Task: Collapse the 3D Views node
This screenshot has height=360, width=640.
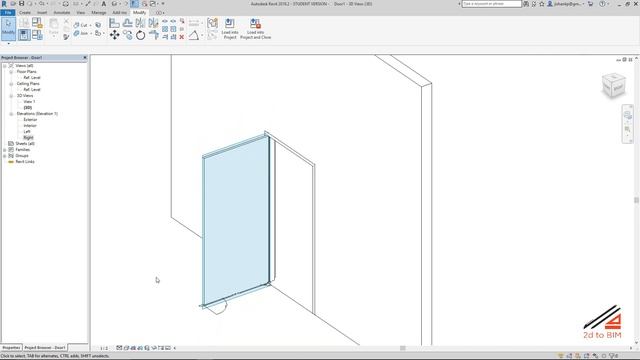Action: (x=11, y=96)
